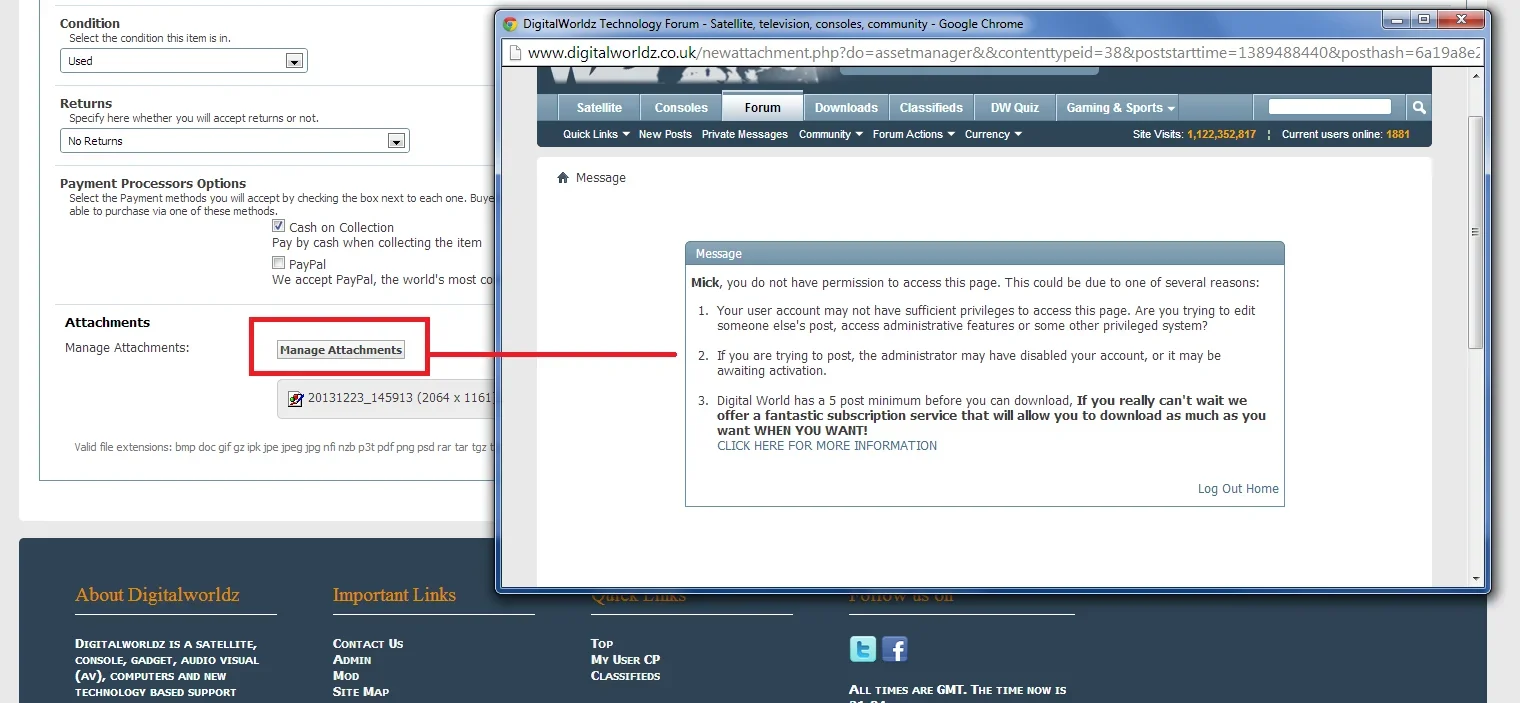Click the Message box title bar
1520x703 pixels.
click(x=985, y=253)
